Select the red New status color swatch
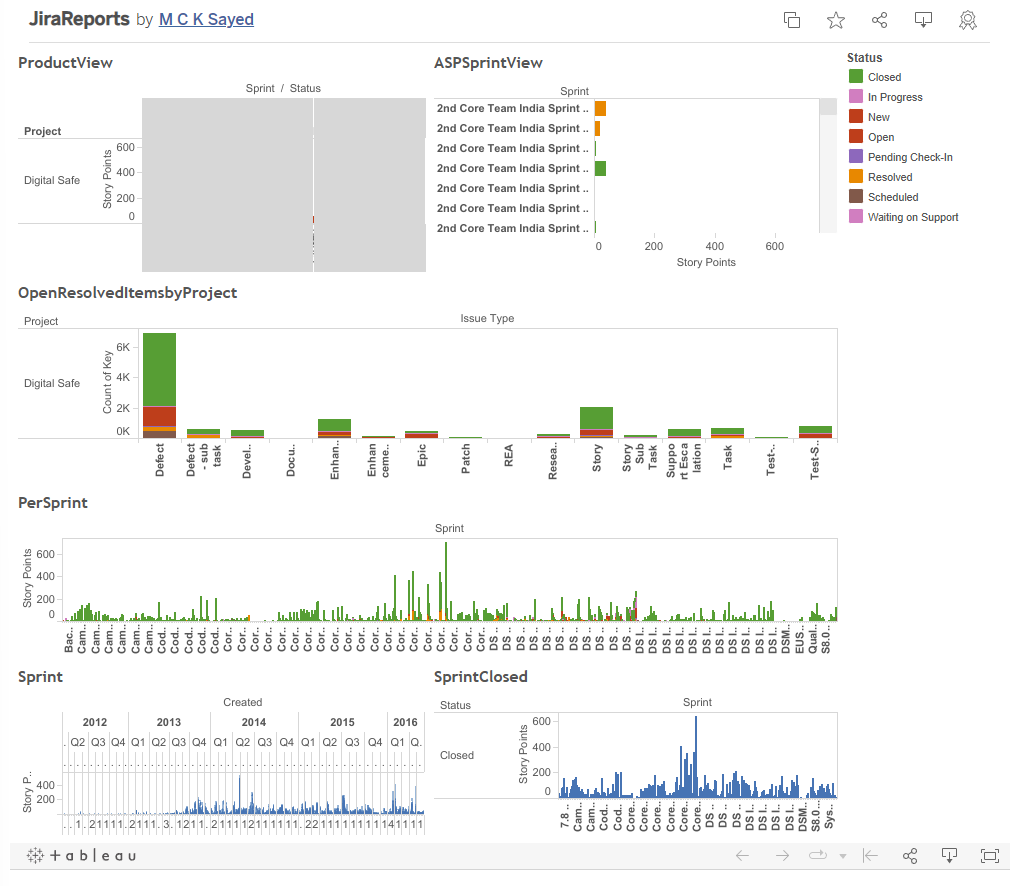The image size is (1028, 886). 854,117
